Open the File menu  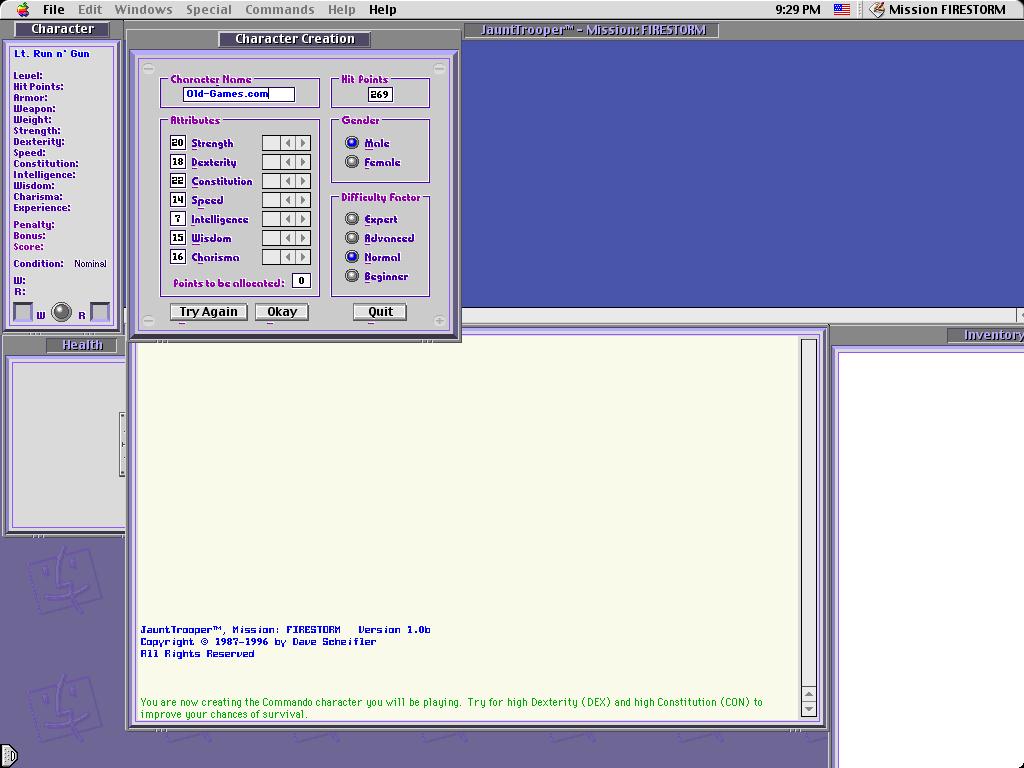tap(54, 9)
